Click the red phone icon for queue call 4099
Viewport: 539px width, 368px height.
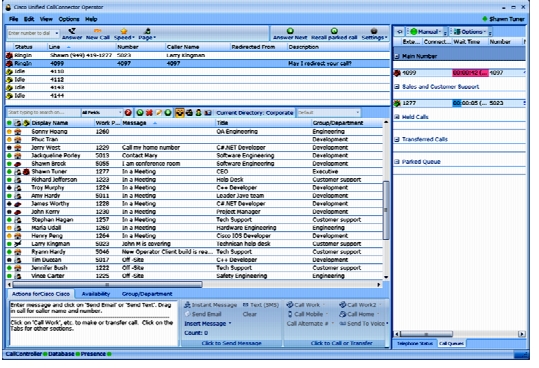coord(397,73)
